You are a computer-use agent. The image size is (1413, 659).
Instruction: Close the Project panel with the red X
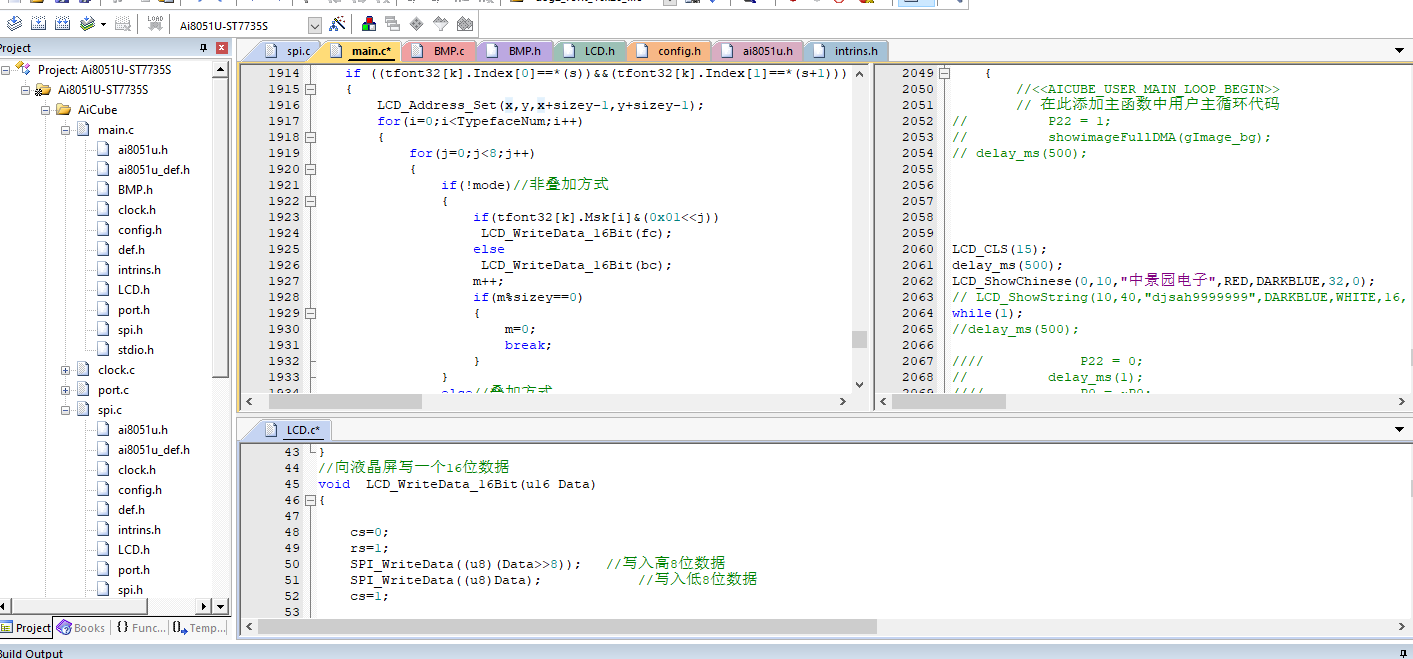click(222, 48)
